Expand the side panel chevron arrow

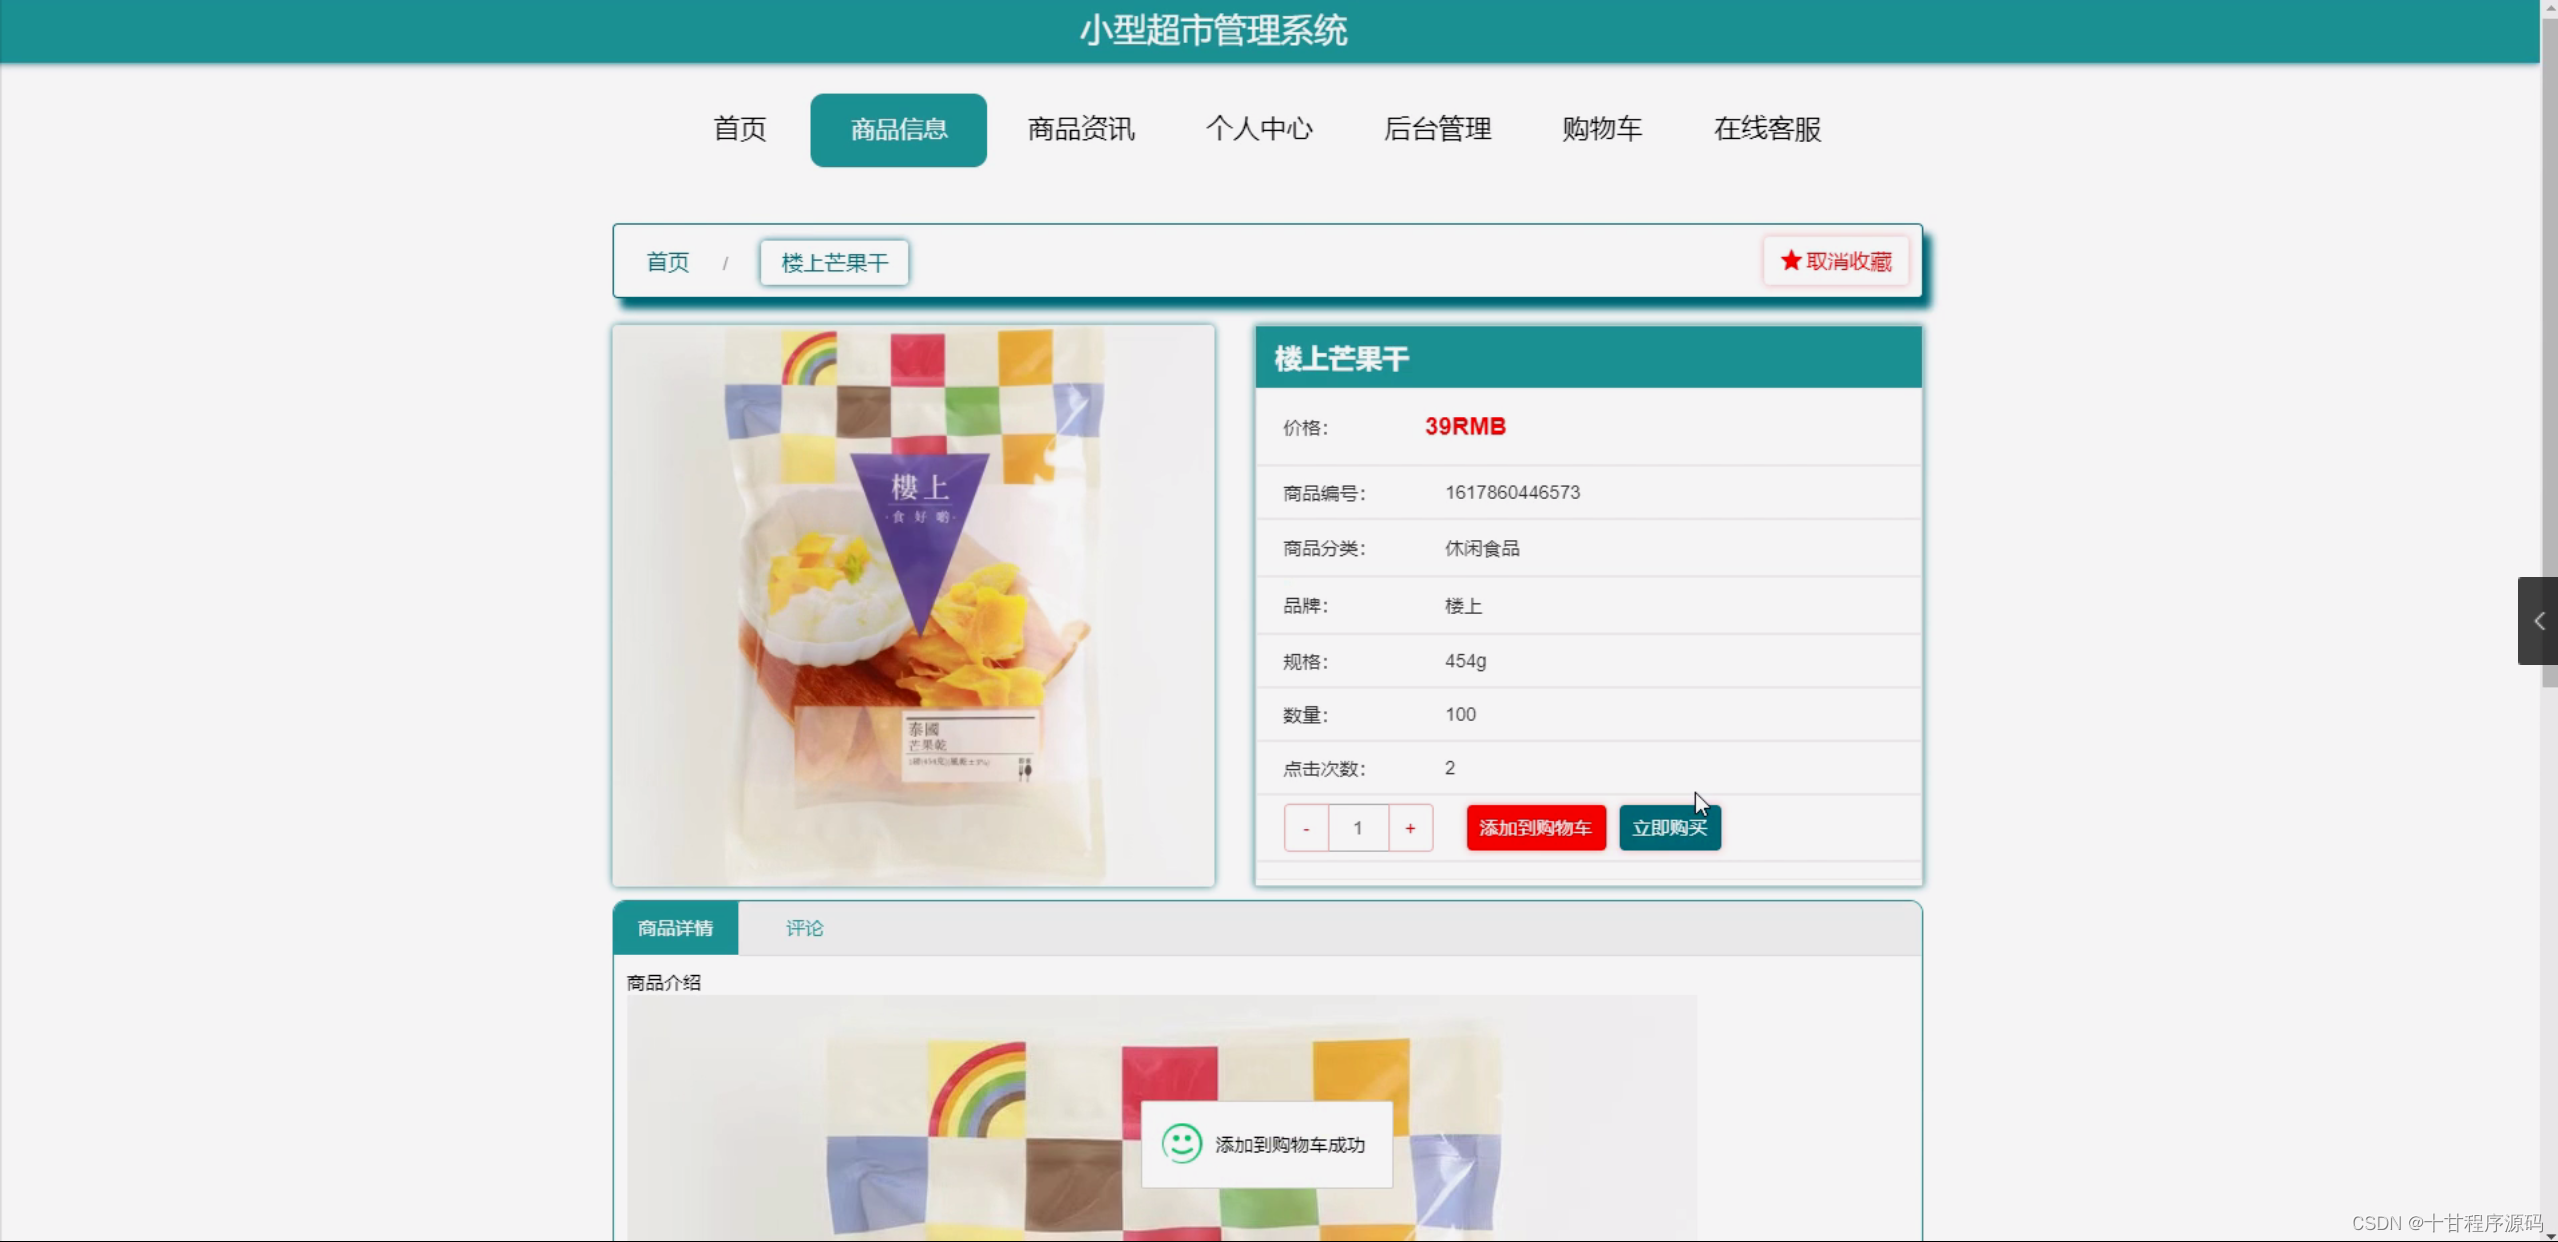pos(2538,621)
